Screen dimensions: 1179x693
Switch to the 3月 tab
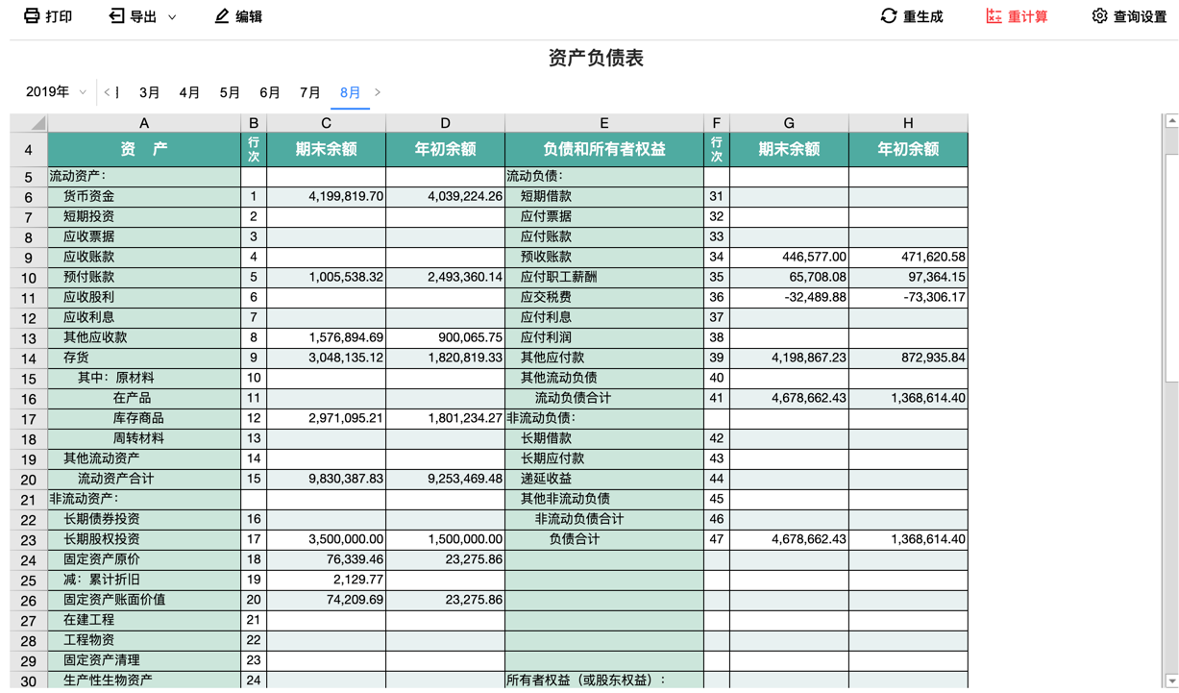150,92
